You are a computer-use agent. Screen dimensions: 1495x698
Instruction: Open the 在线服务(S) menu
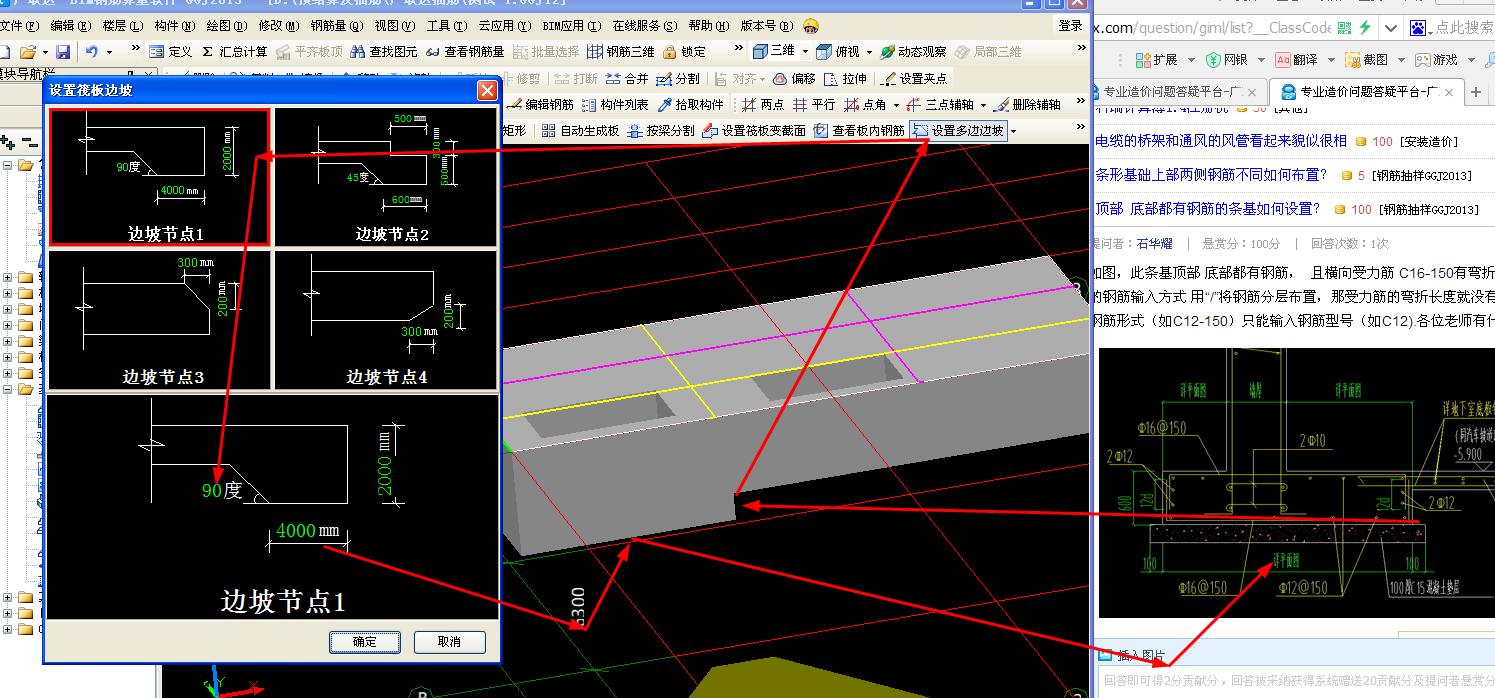(x=644, y=26)
